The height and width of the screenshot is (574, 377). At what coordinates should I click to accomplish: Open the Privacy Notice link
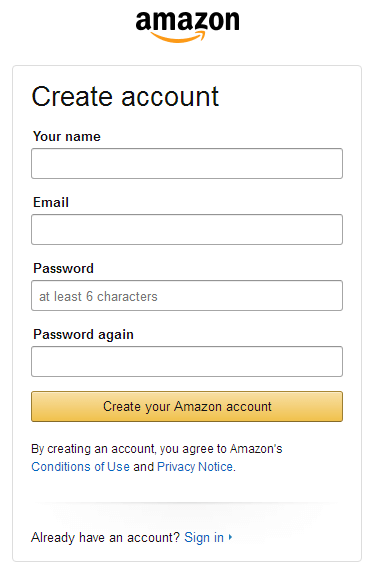click(x=195, y=467)
